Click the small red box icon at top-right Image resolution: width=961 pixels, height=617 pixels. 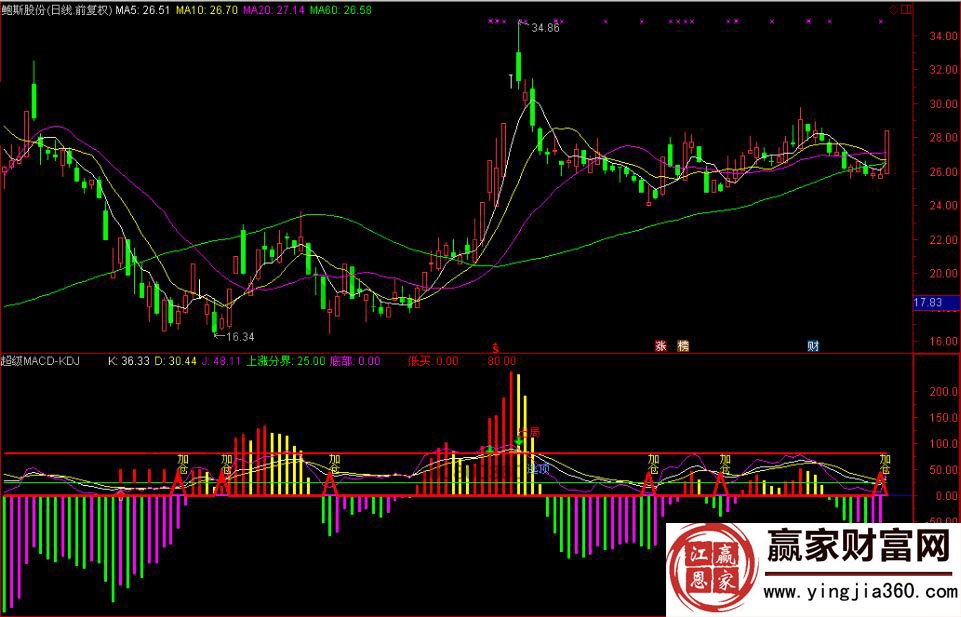click(x=906, y=10)
